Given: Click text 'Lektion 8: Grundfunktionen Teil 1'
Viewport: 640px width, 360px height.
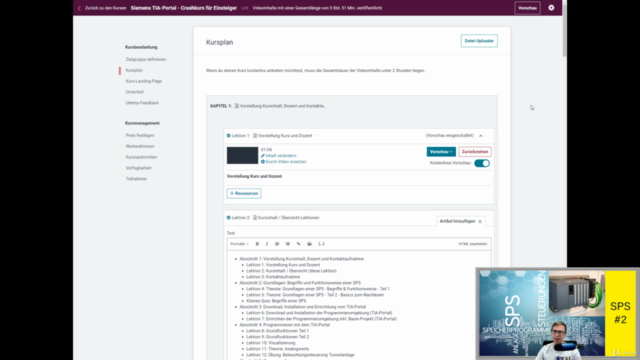Looking at the screenshot, I should pyautogui.click(x=278, y=331).
